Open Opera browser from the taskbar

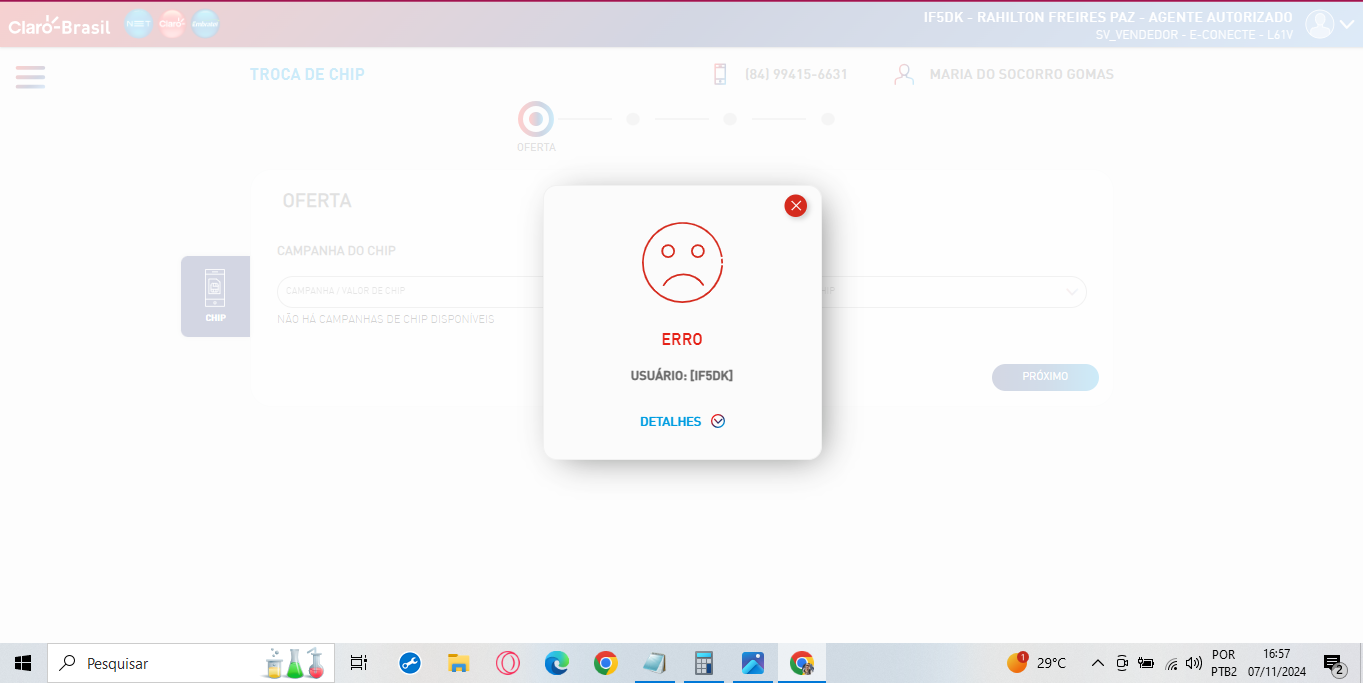pos(508,663)
